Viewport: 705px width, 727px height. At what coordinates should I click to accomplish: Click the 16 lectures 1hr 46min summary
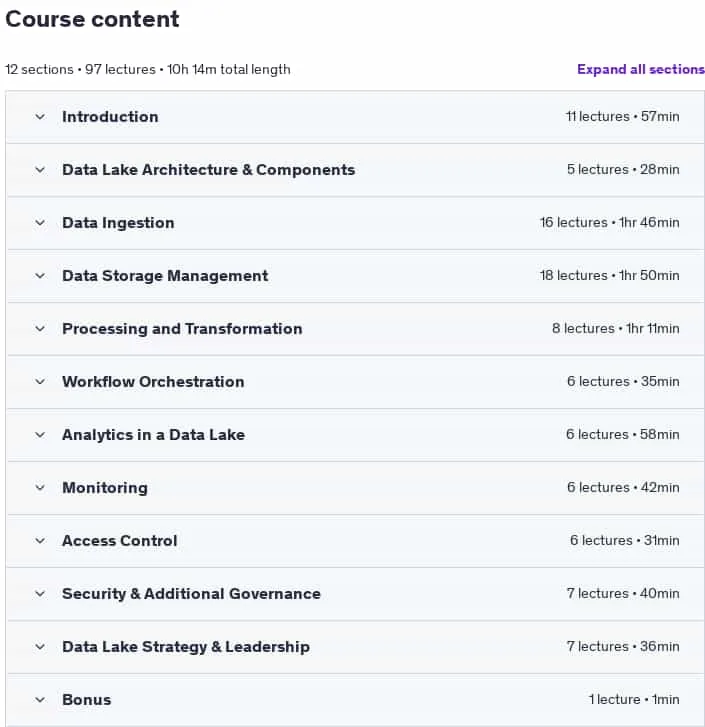pyautogui.click(x=610, y=223)
